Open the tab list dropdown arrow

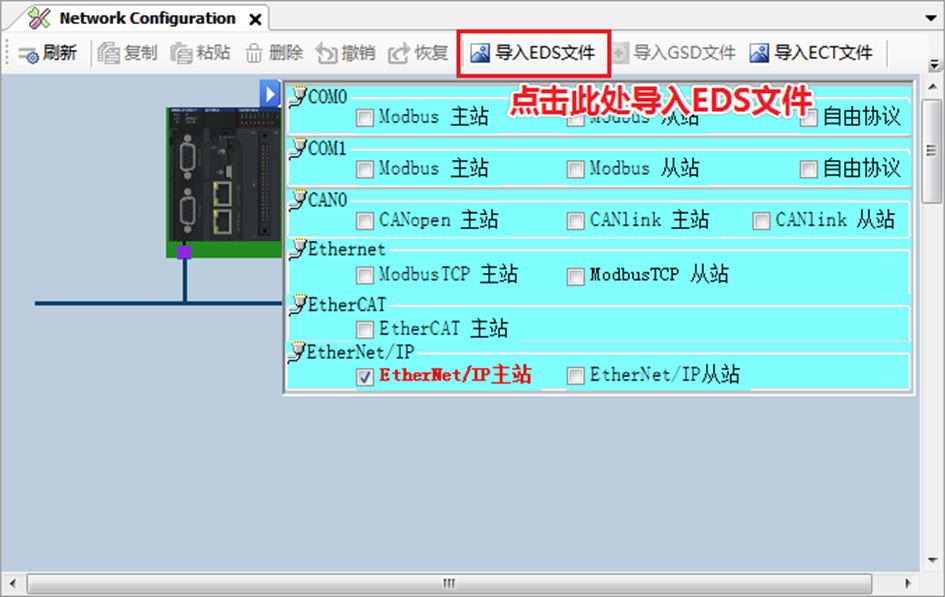(931, 18)
